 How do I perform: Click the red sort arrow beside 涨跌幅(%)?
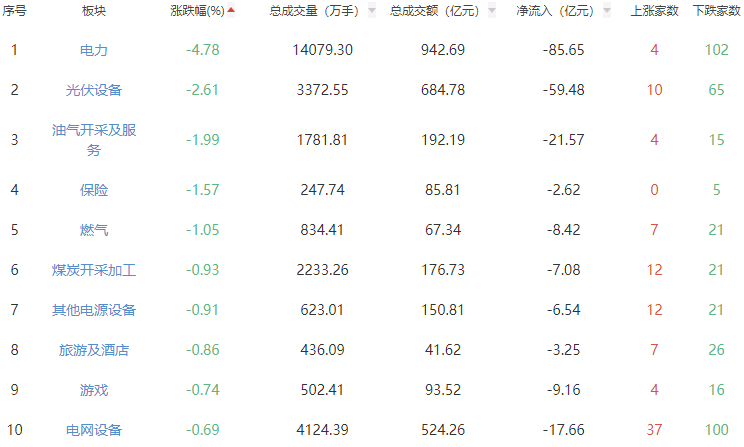point(232,11)
